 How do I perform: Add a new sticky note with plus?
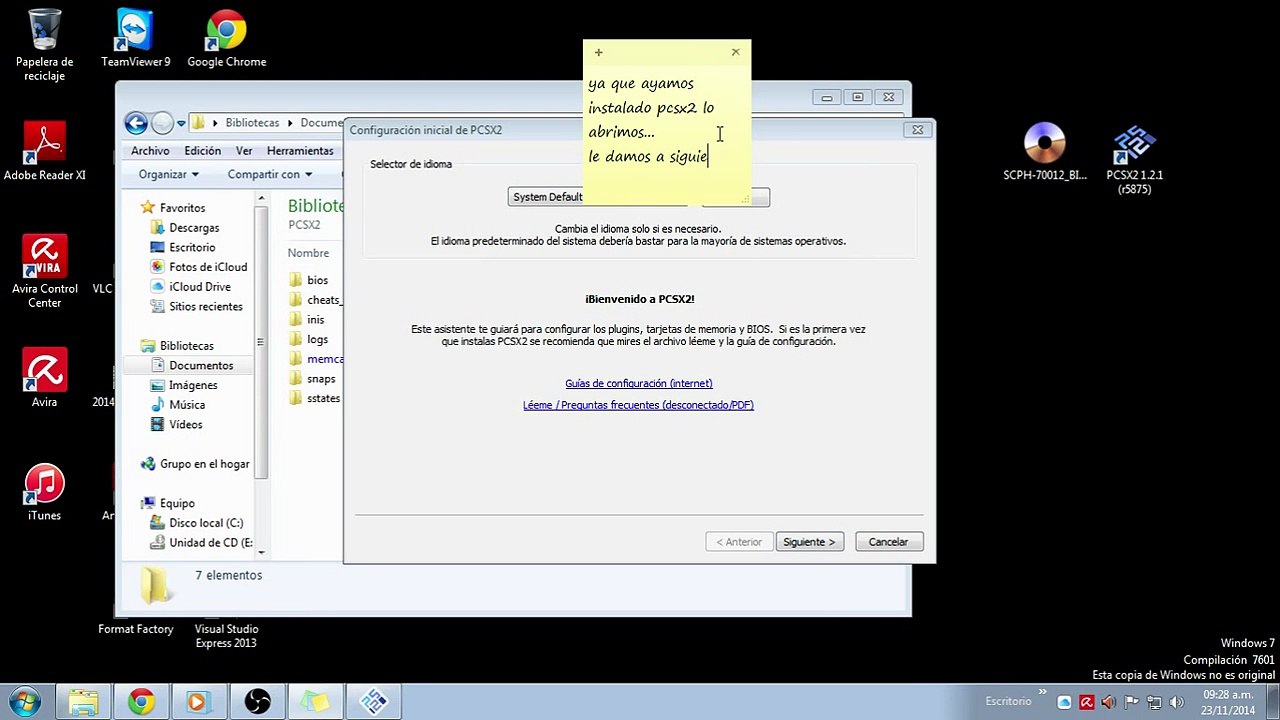pos(598,52)
